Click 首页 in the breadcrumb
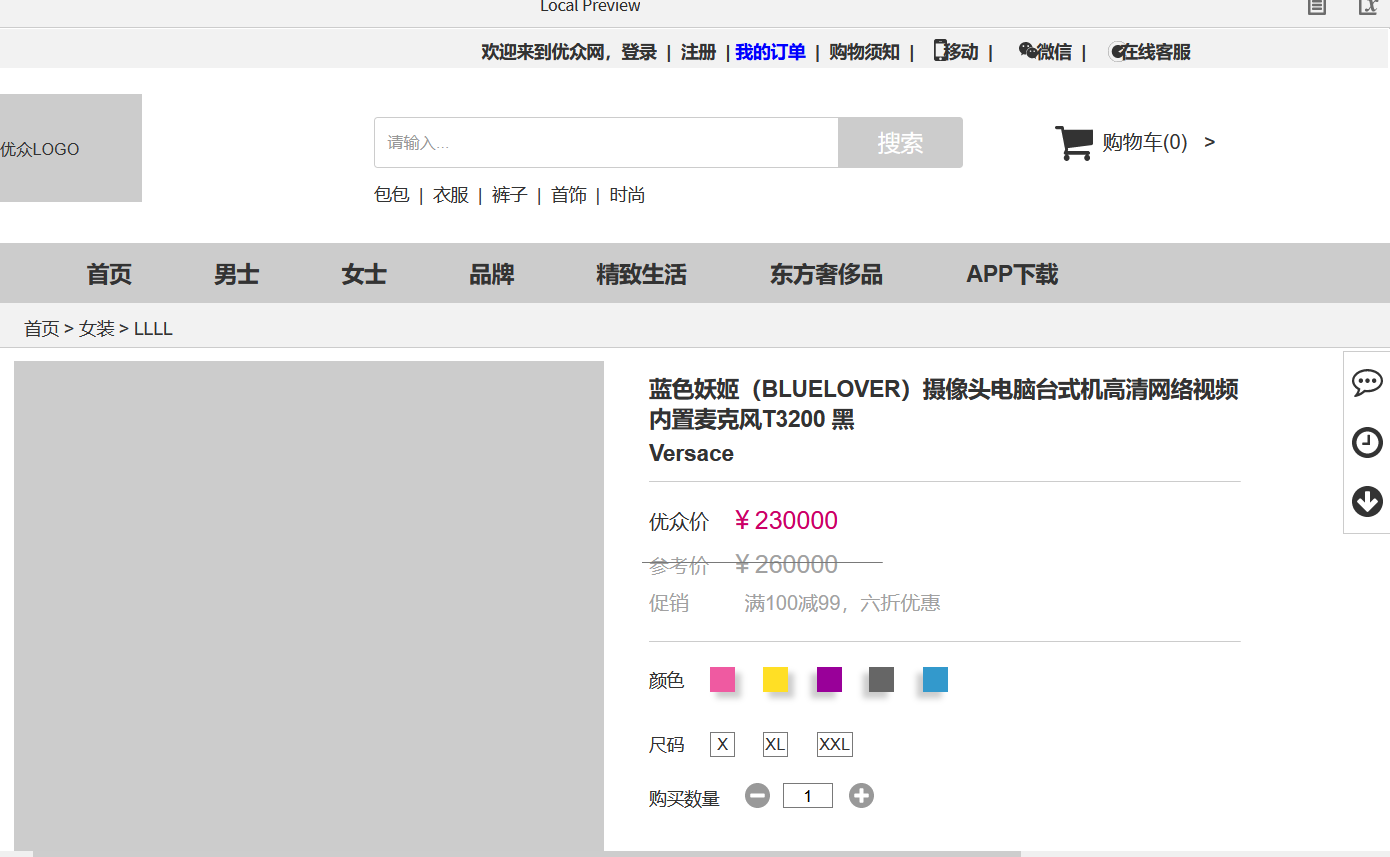1390x857 pixels. click(42, 329)
